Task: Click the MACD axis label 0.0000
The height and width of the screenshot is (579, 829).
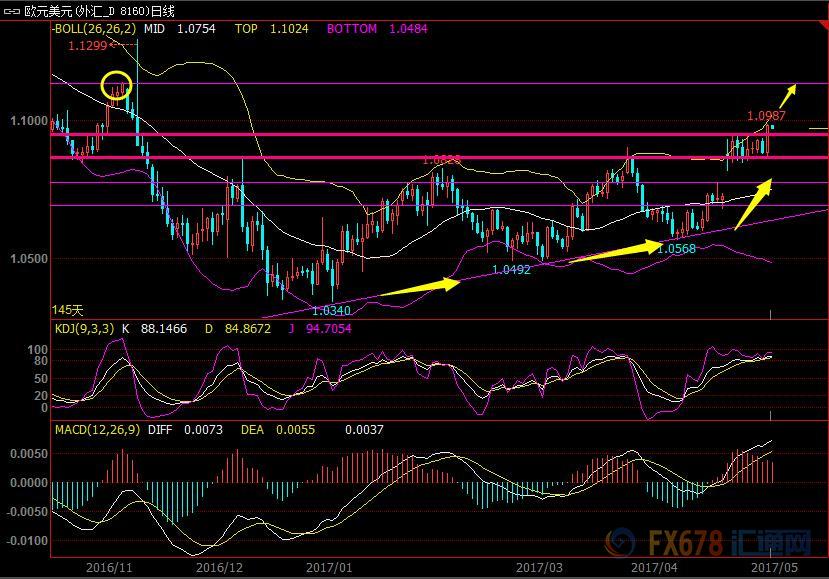Action: [29, 483]
